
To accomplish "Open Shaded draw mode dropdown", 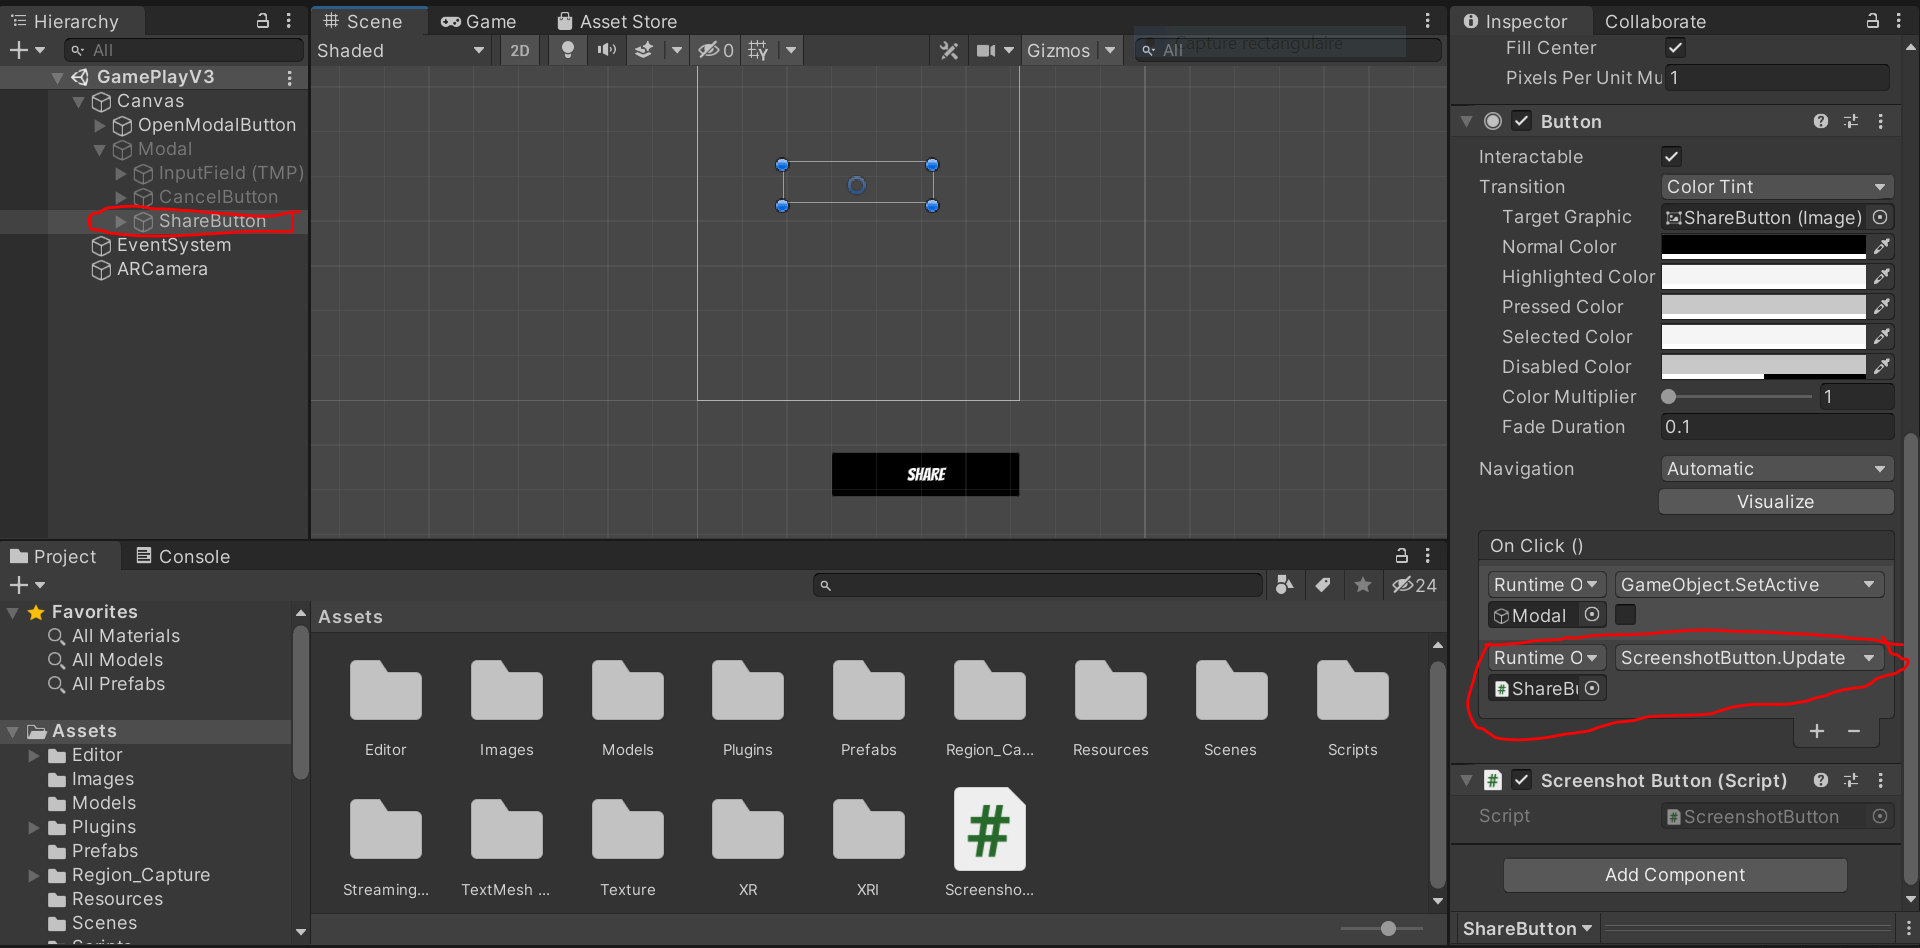I will [401, 50].
